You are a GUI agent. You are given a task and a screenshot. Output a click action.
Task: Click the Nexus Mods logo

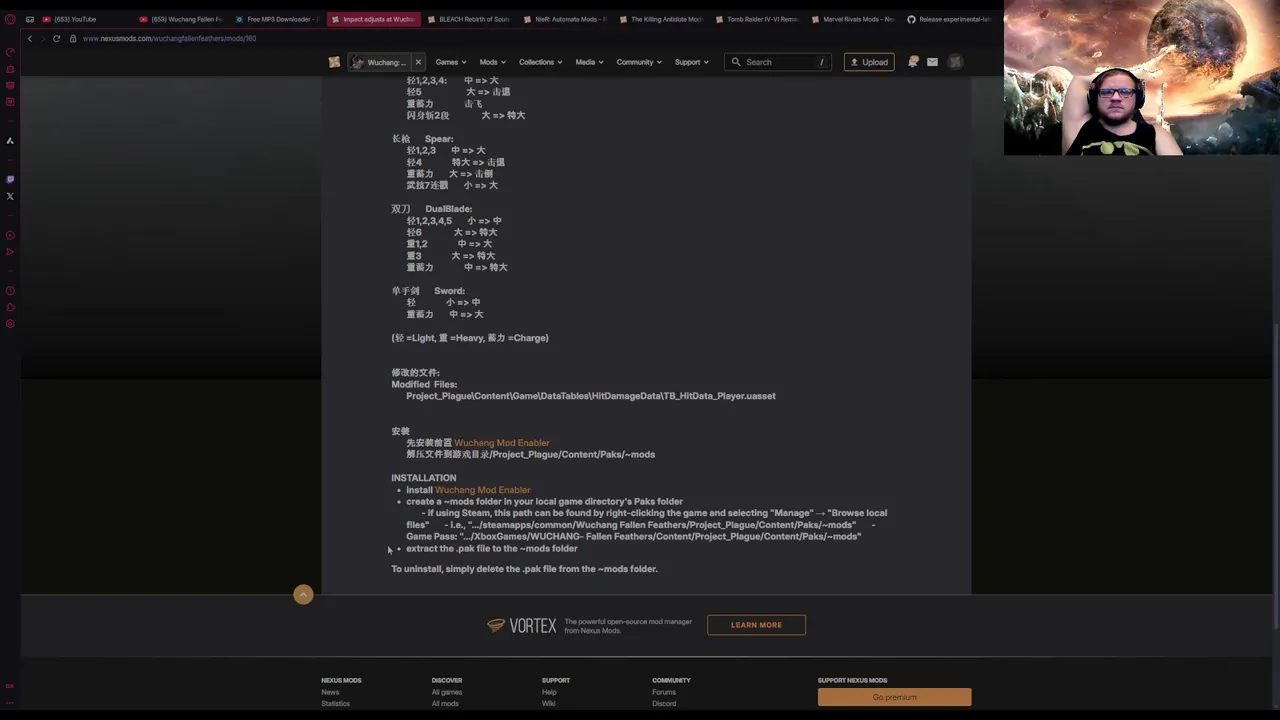[x=334, y=62]
